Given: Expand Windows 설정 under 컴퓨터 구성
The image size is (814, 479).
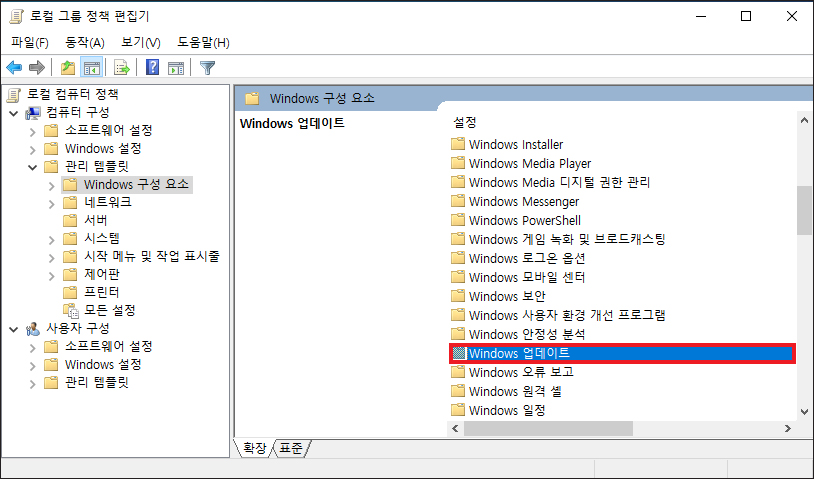Looking at the screenshot, I should tap(32, 149).
